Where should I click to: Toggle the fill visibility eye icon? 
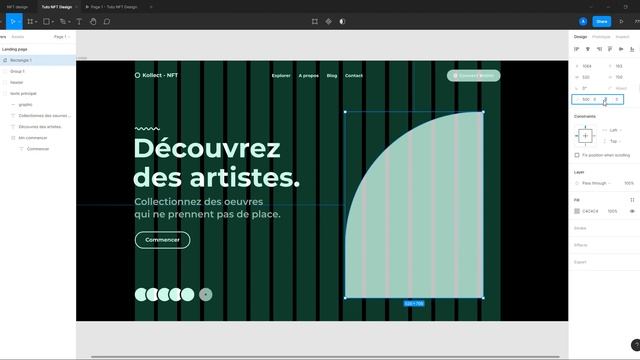click(x=632, y=211)
